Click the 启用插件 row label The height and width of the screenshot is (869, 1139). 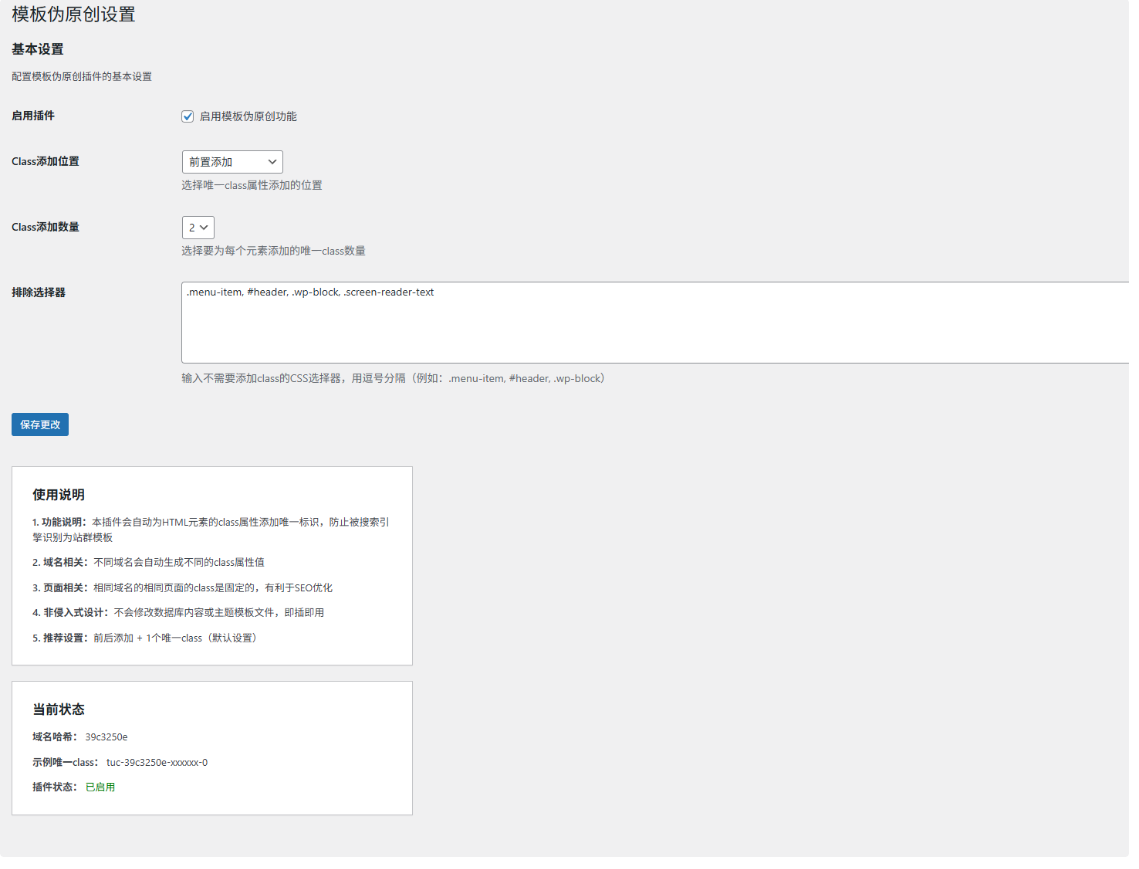33,116
